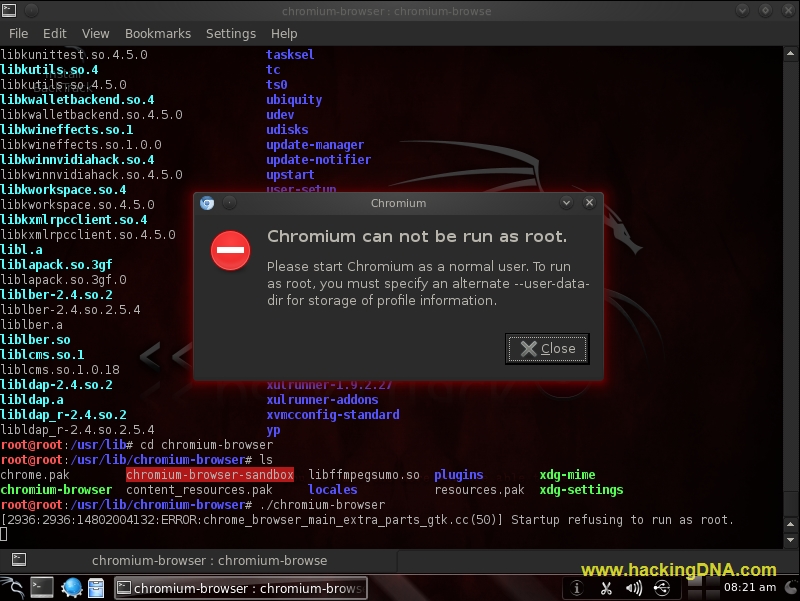800x601 pixels.
Task: Click the Chromium dialog X title button
Action: pos(589,203)
